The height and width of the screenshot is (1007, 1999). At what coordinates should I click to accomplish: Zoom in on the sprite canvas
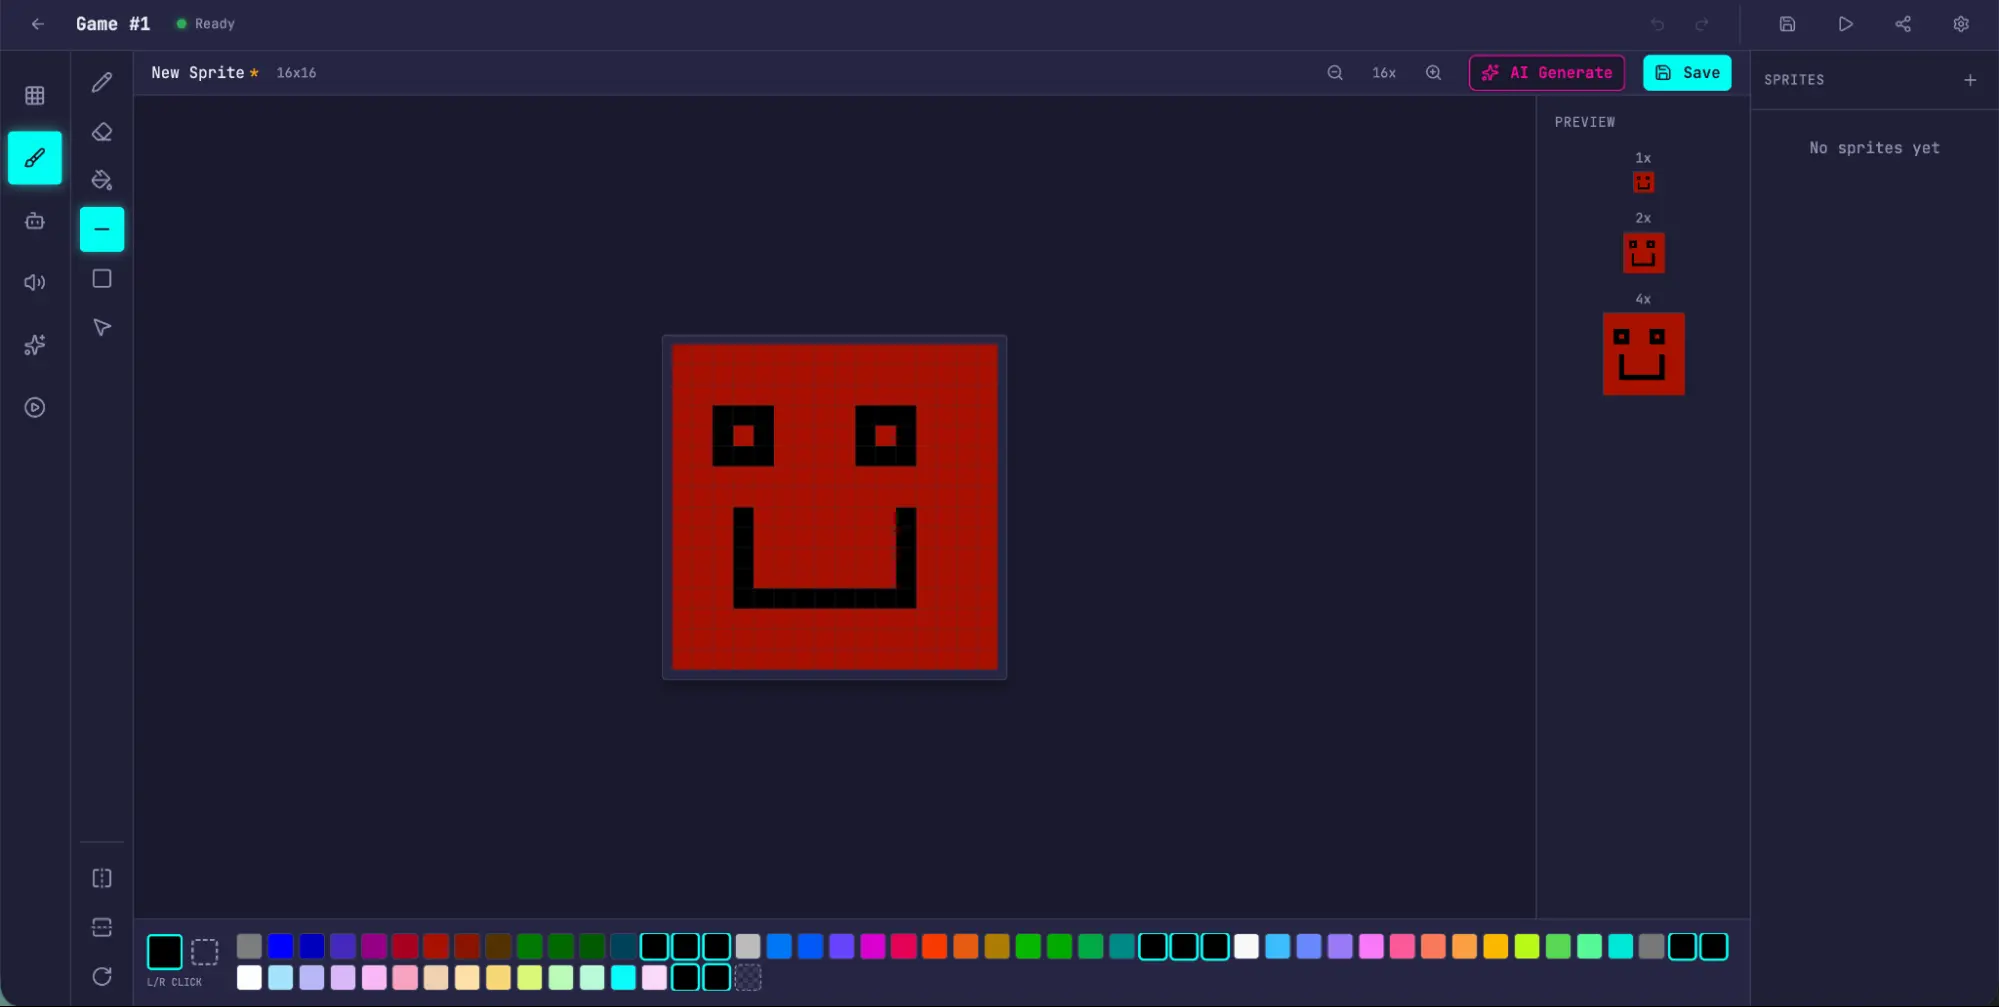point(1433,73)
